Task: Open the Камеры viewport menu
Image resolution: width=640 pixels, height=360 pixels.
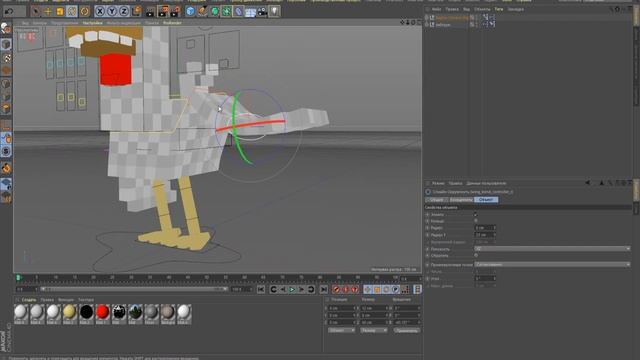Action: 40,23
